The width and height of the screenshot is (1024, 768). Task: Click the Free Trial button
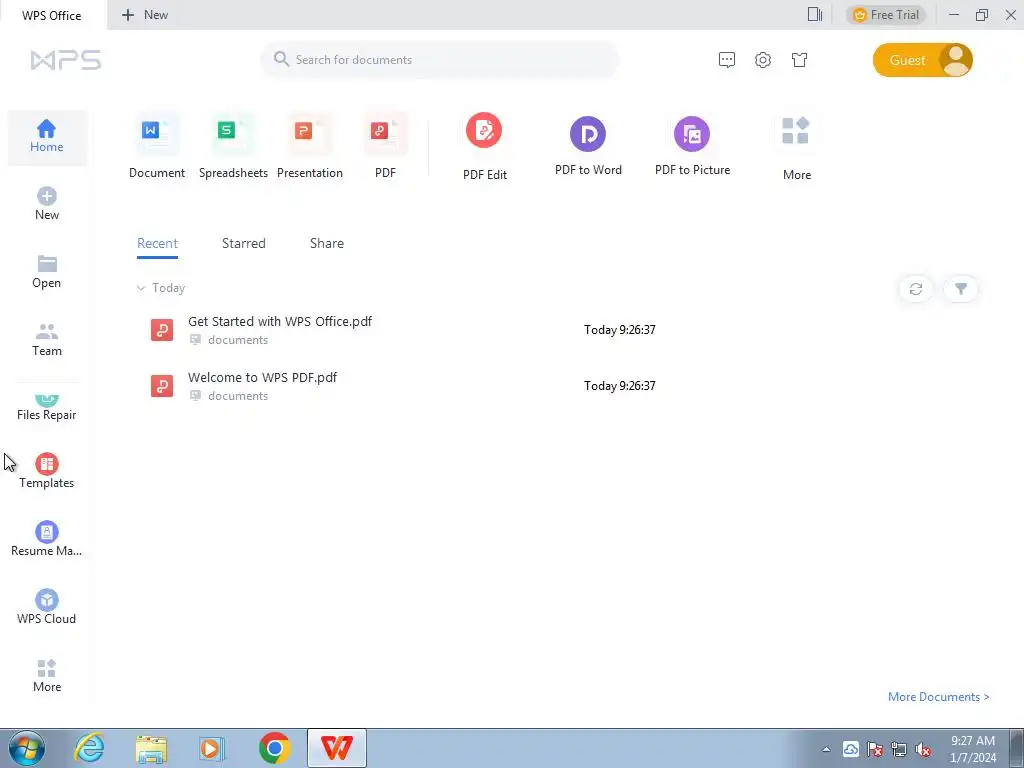(886, 14)
